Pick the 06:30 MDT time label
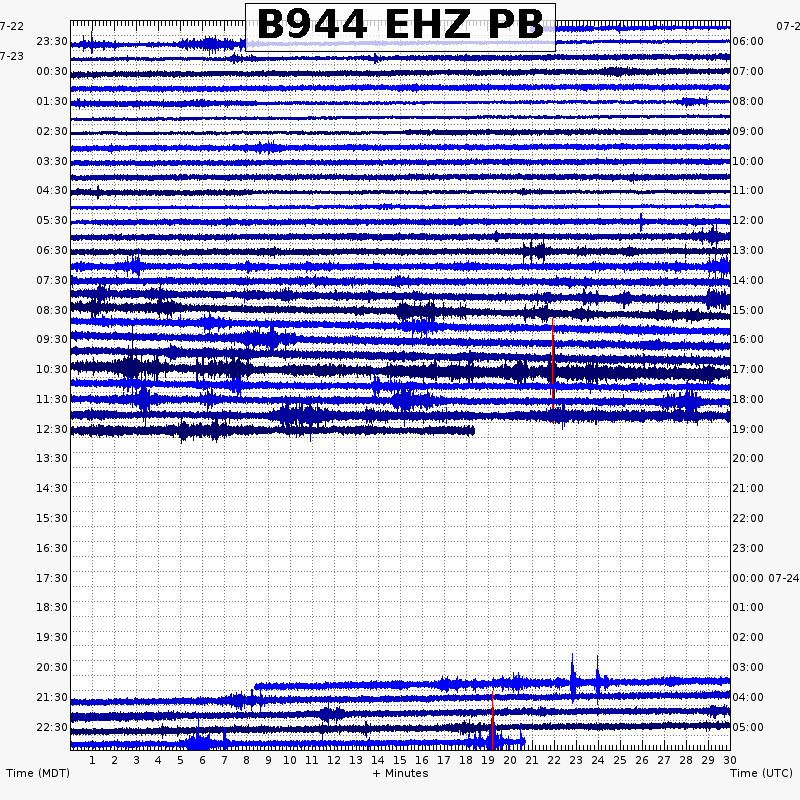800x800 pixels. 52,251
